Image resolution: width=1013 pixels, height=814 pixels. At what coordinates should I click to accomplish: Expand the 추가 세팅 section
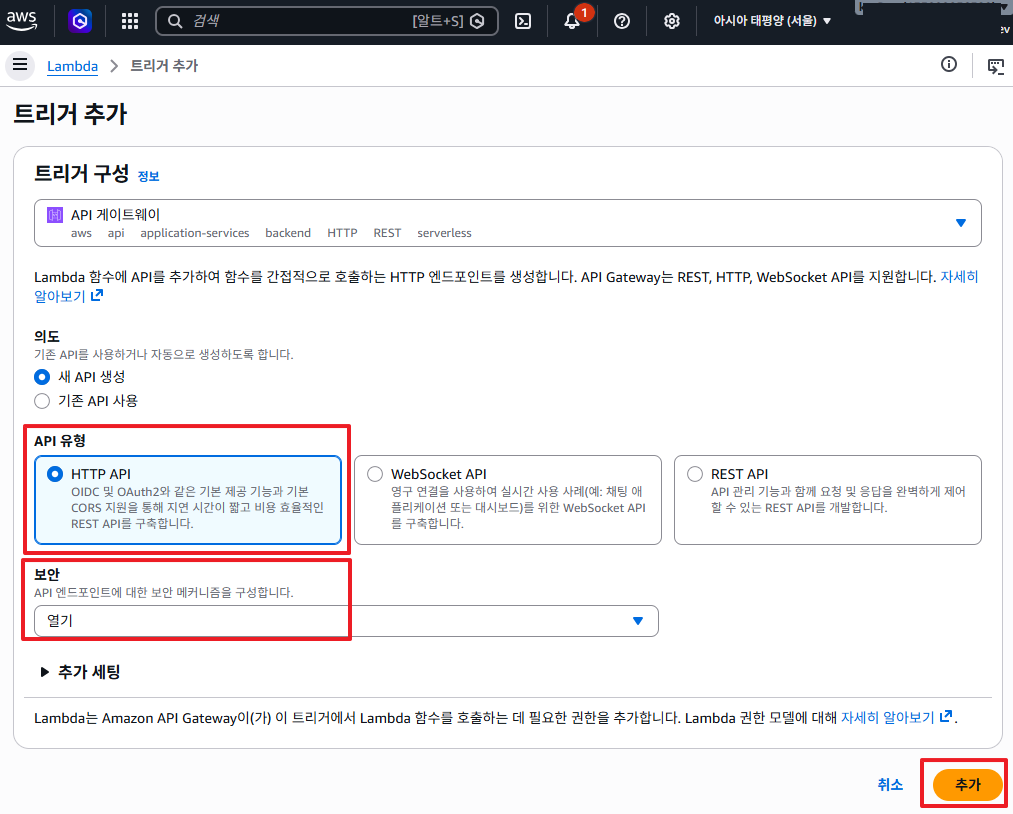click(x=80, y=672)
